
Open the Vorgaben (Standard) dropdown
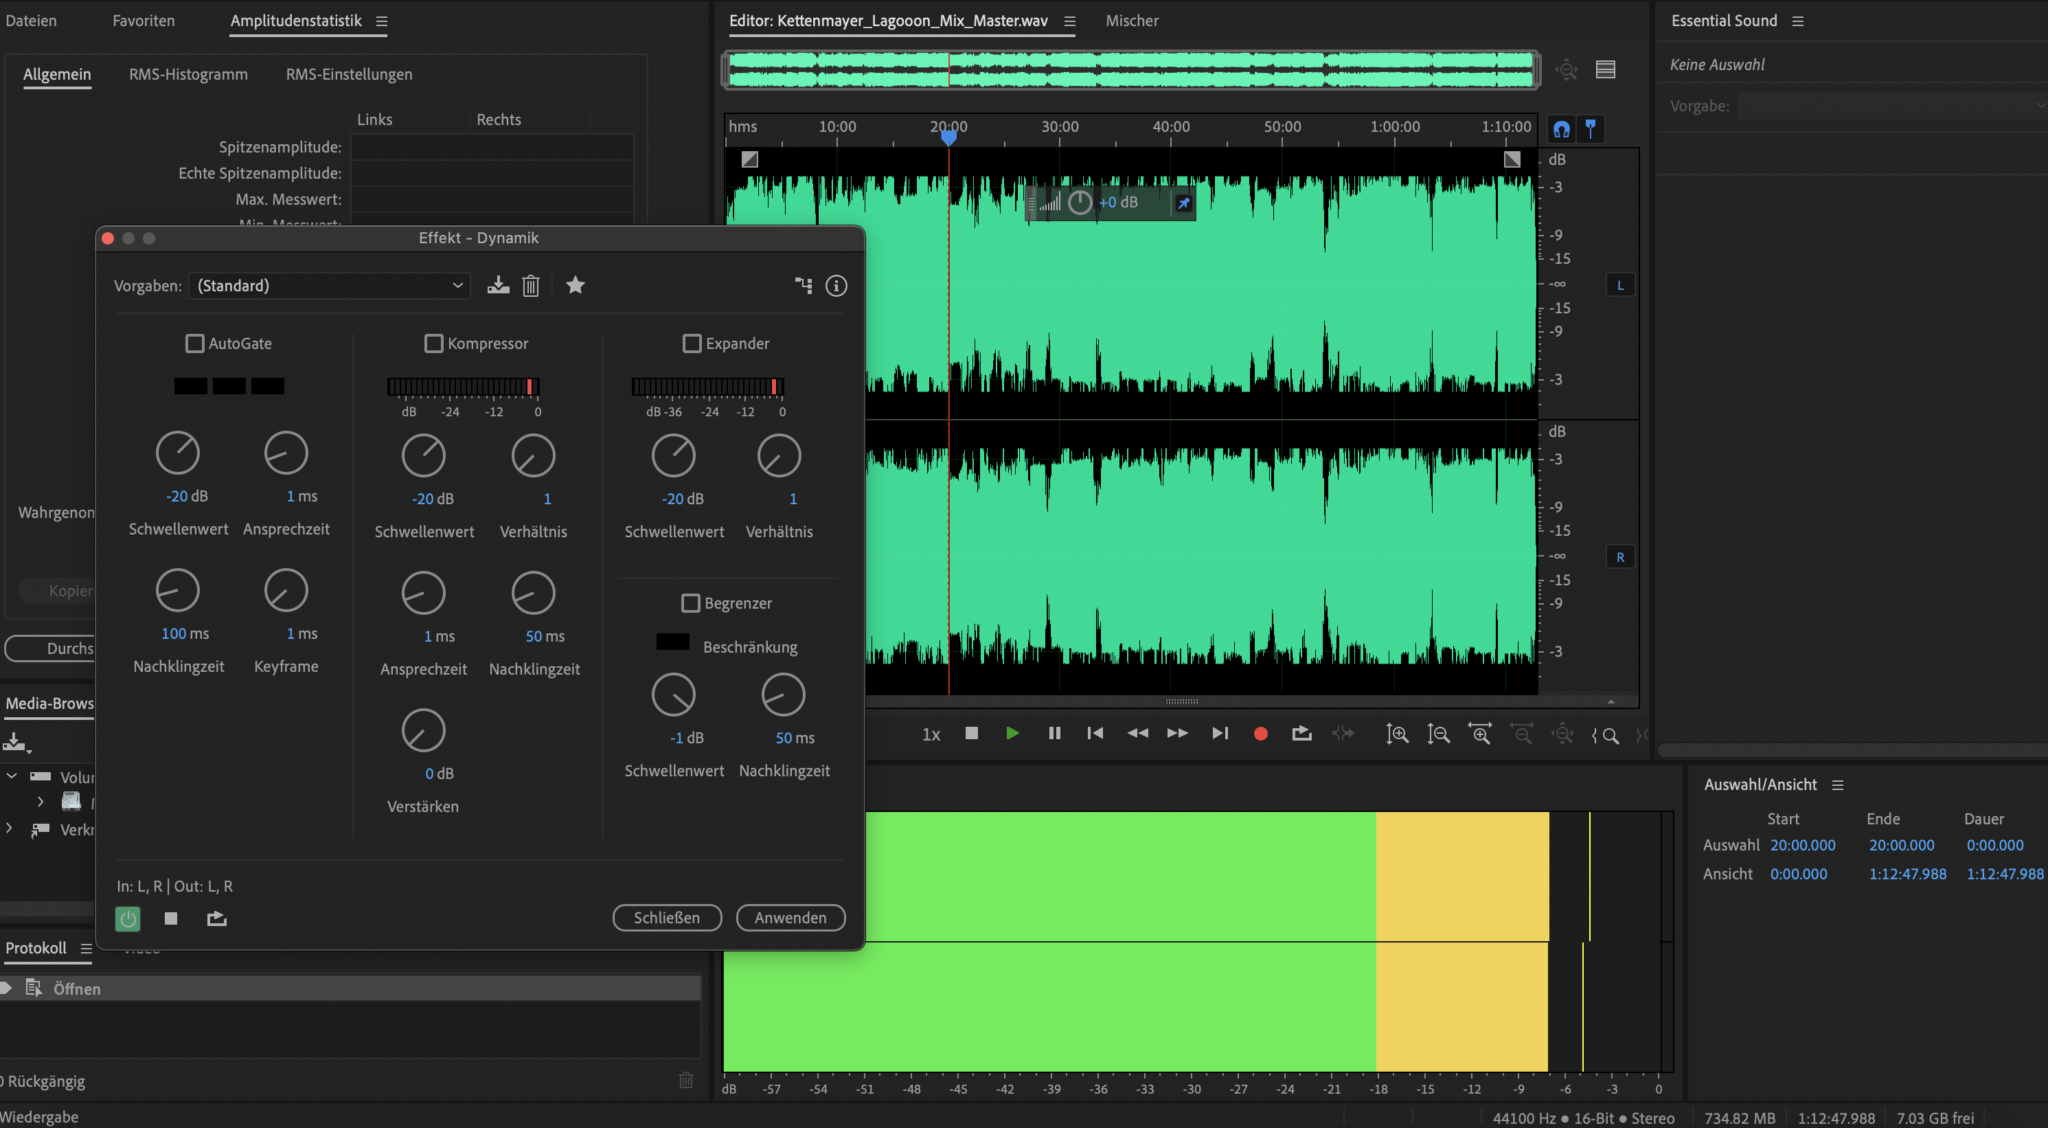329,286
